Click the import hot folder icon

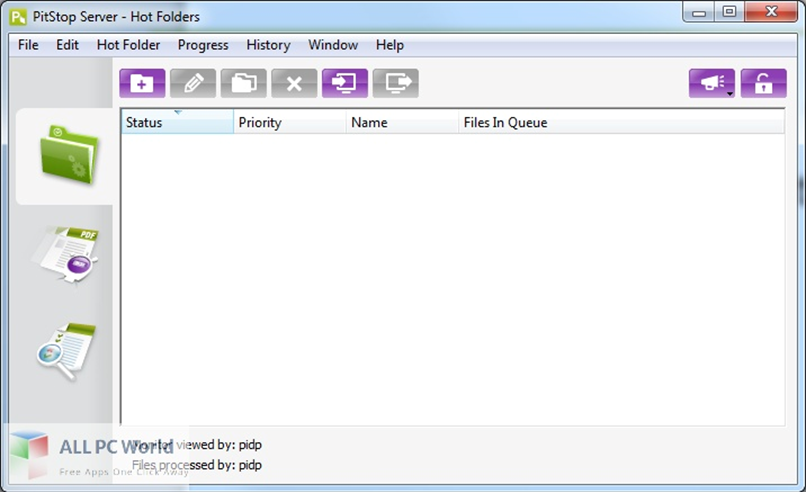tap(345, 84)
